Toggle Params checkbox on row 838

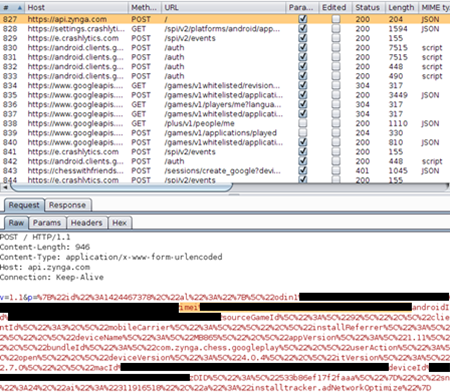pyautogui.click(x=303, y=123)
